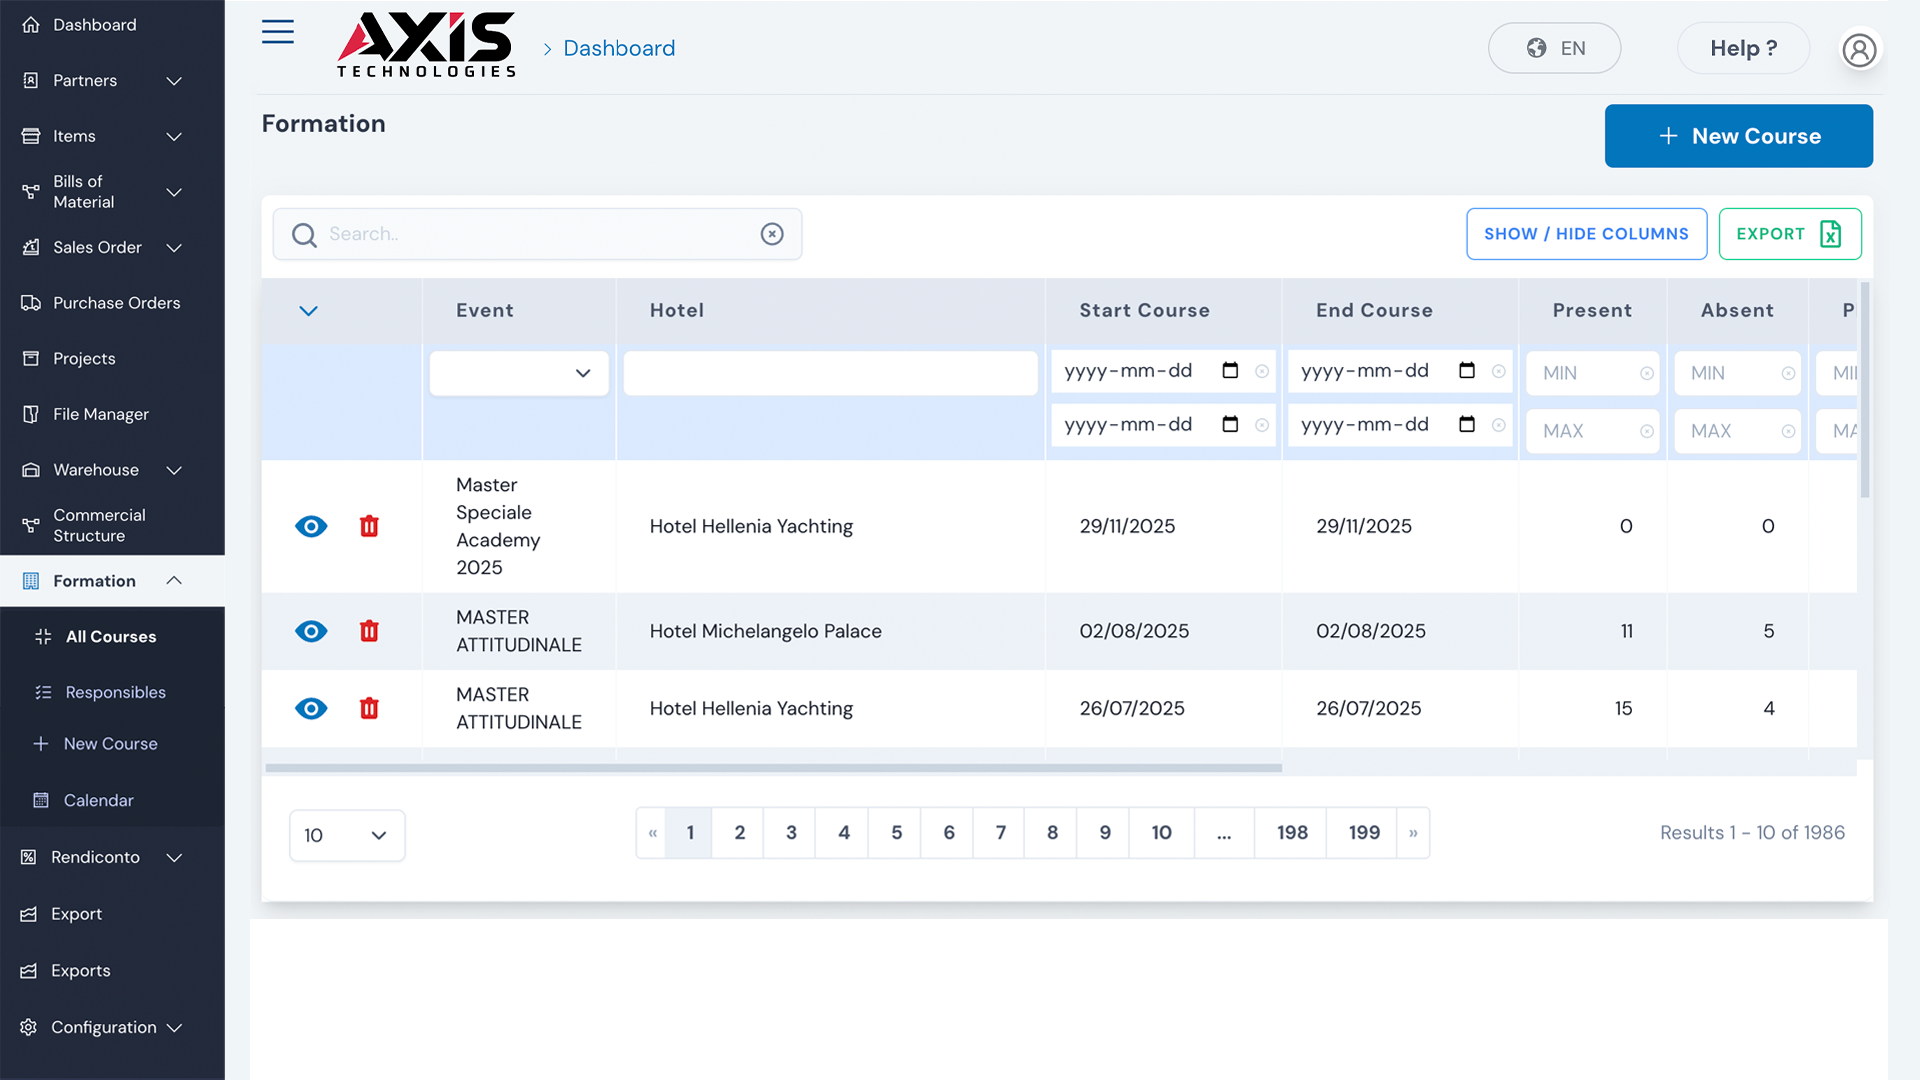
Task: Open Calendar under Formation menu
Action: tap(98, 800)
